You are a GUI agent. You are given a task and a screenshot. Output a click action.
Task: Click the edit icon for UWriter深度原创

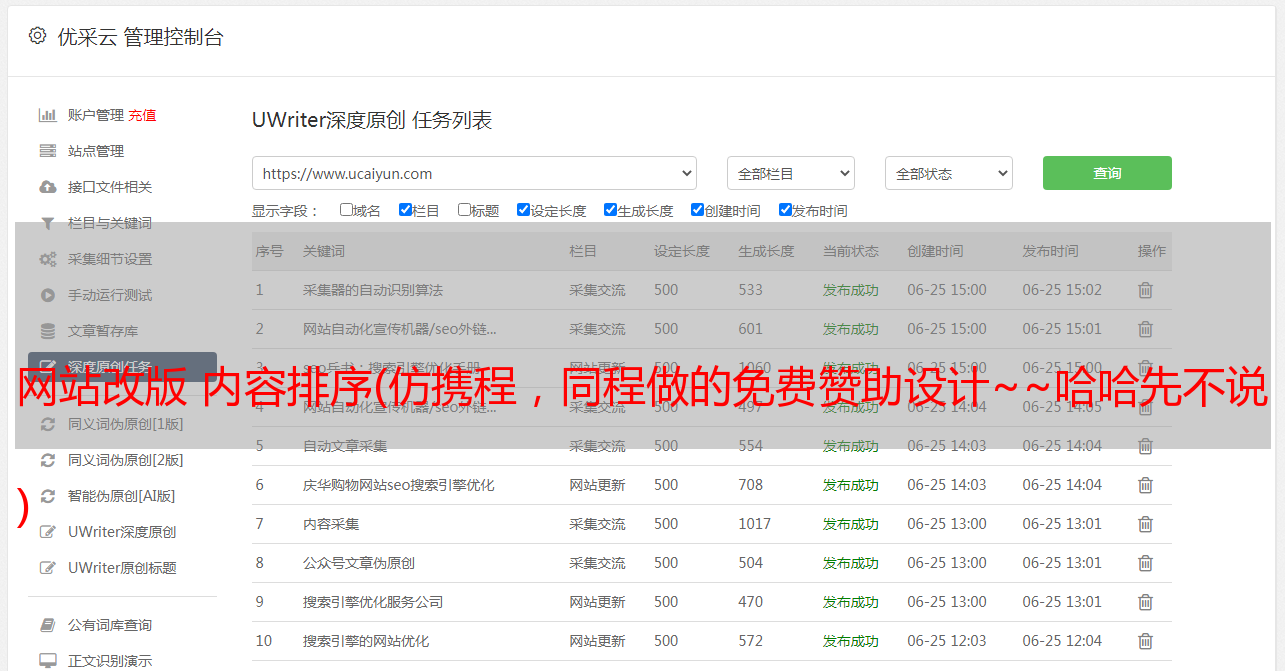47,532
